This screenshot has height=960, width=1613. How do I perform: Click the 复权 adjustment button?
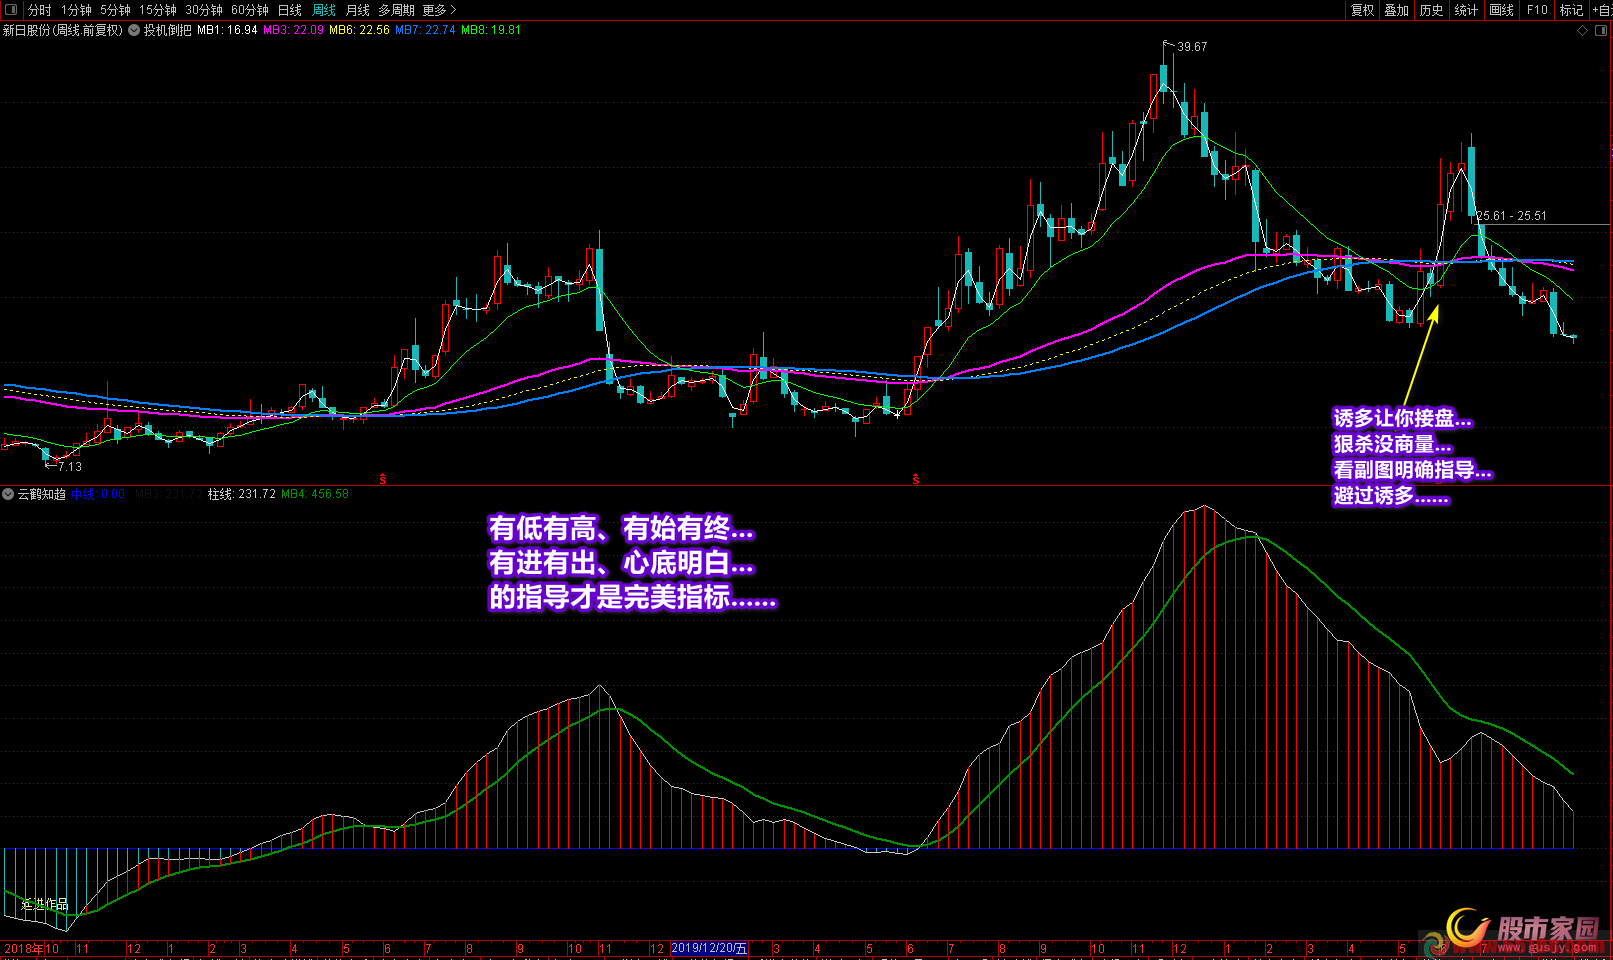point(1362,10)
